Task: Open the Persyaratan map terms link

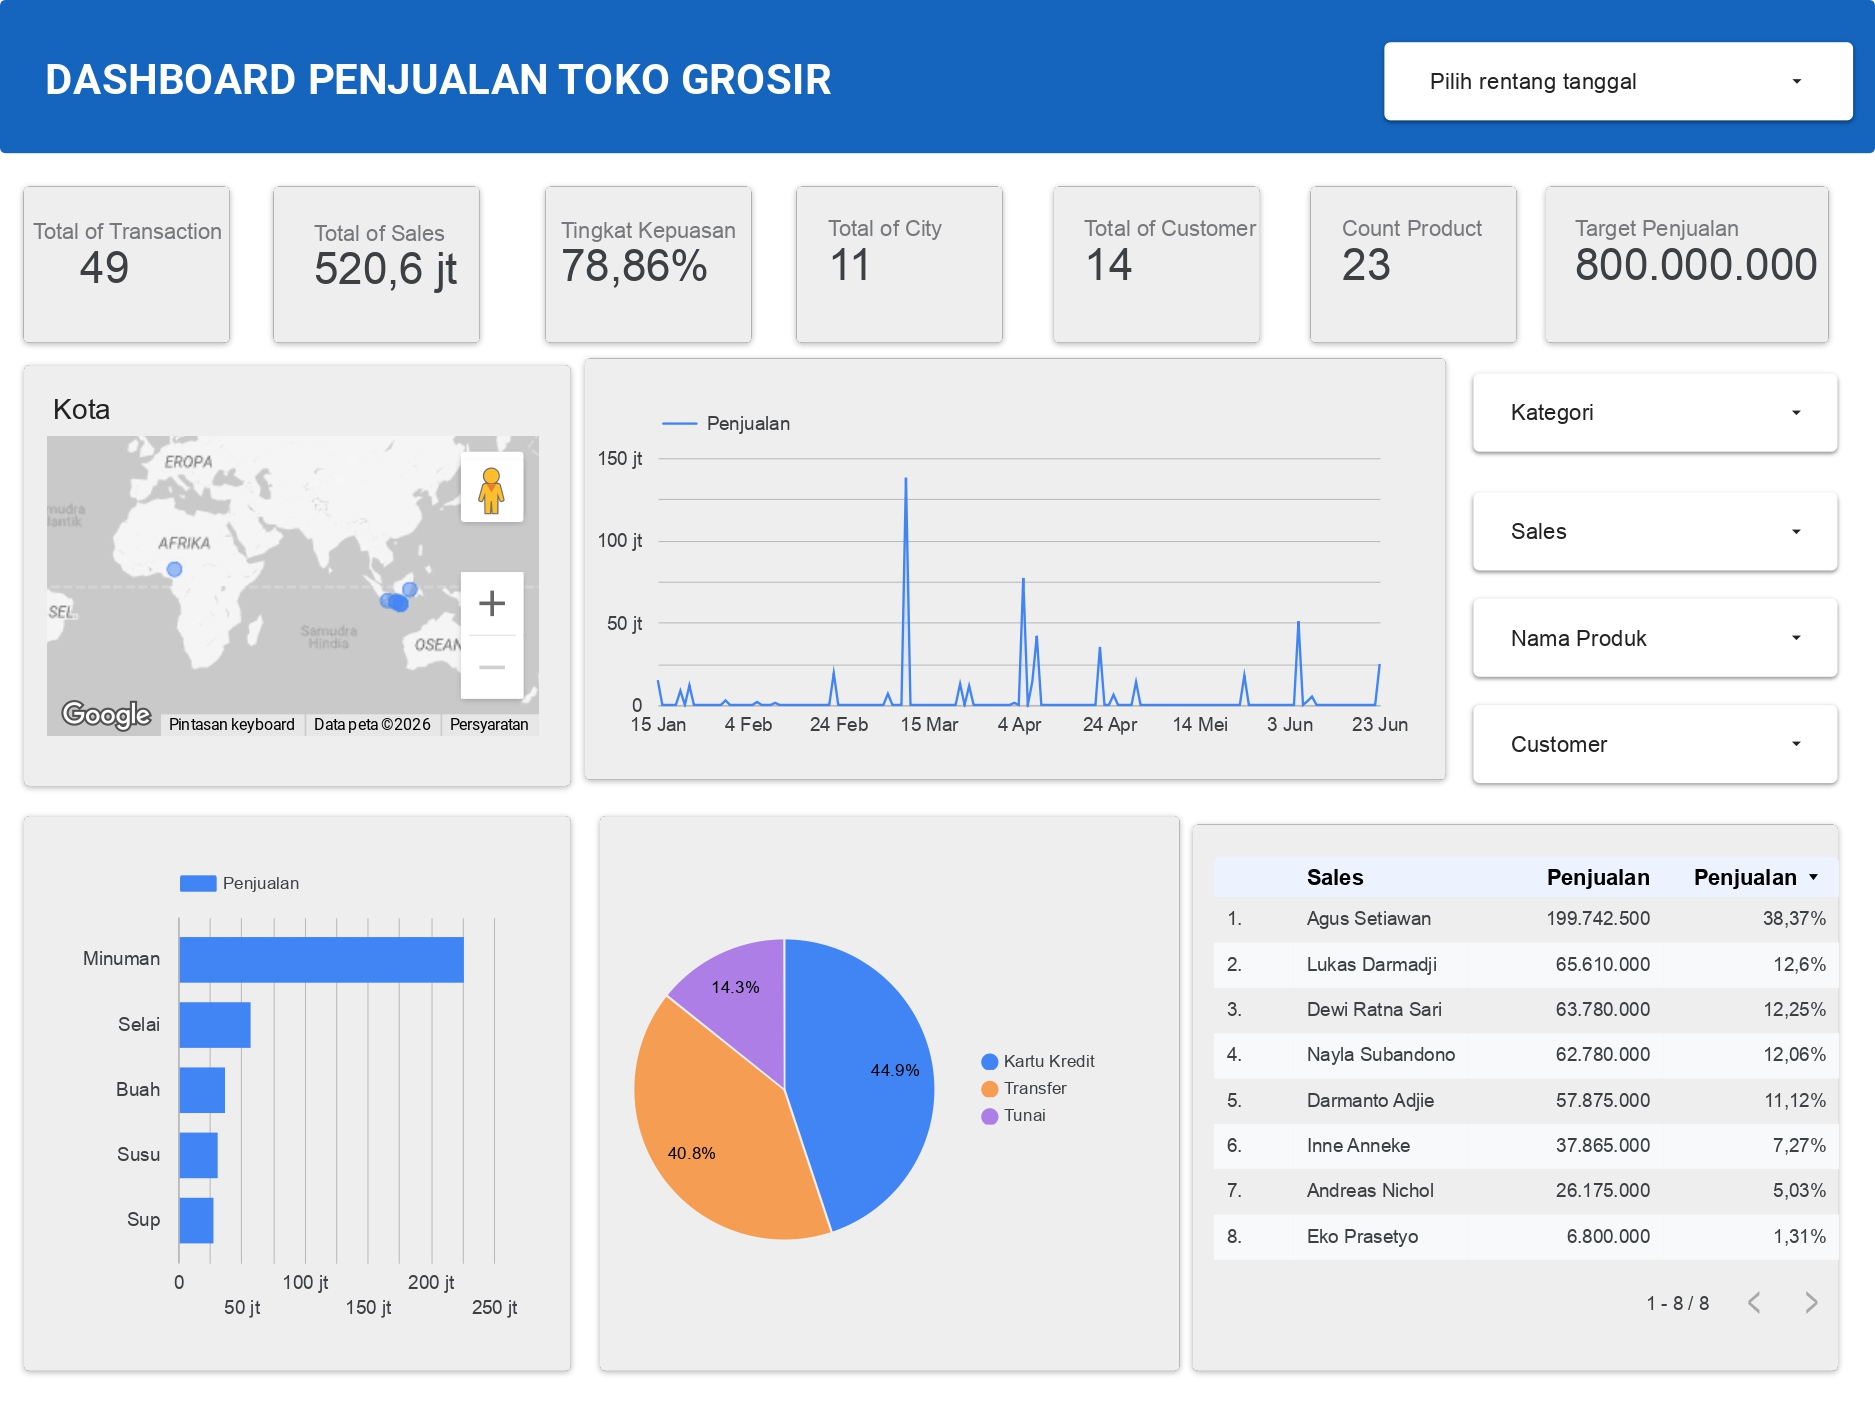Action: click(x=489, y=724)
